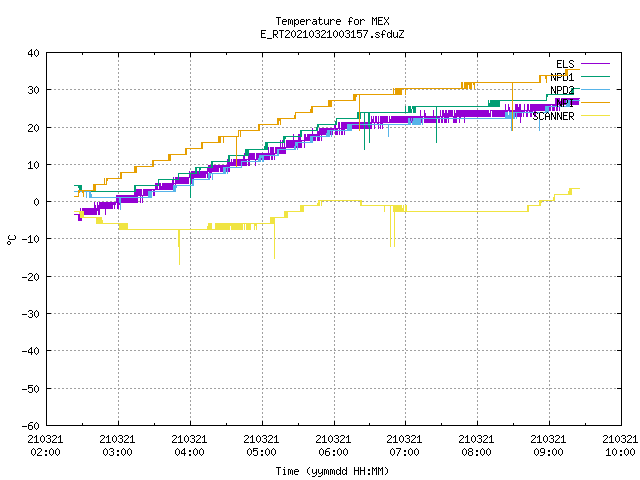
Task: Click the x-axis tick label 210321 06:00
Action: pyautogui.click(x=333, y=446)
